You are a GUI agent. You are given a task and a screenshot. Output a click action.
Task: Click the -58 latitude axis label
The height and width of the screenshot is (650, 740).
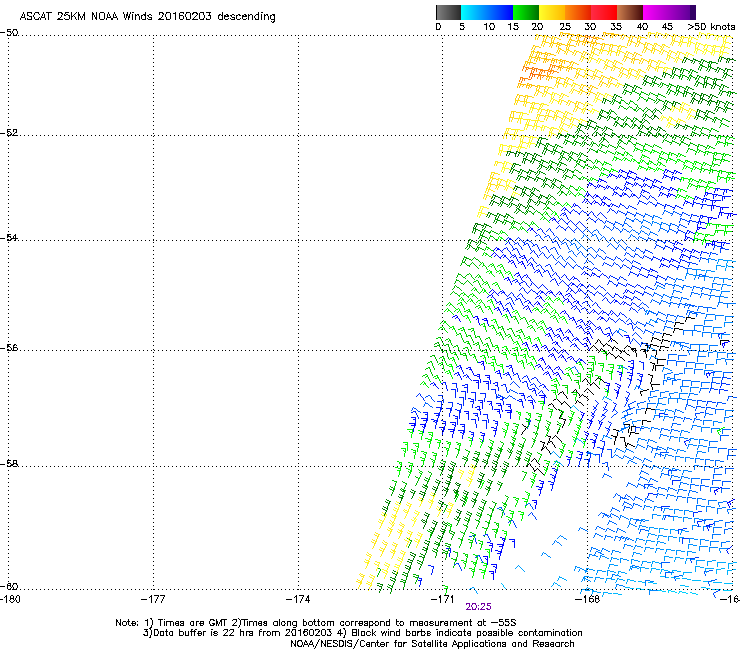tap(9, 464)
